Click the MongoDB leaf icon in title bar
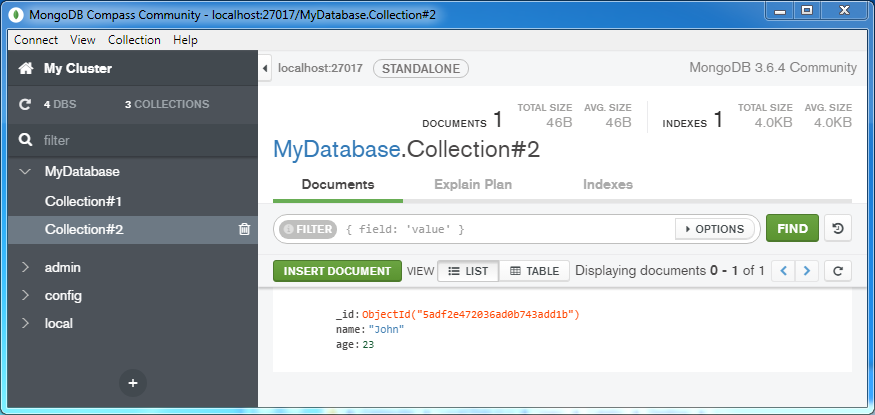 click(18, 15)
